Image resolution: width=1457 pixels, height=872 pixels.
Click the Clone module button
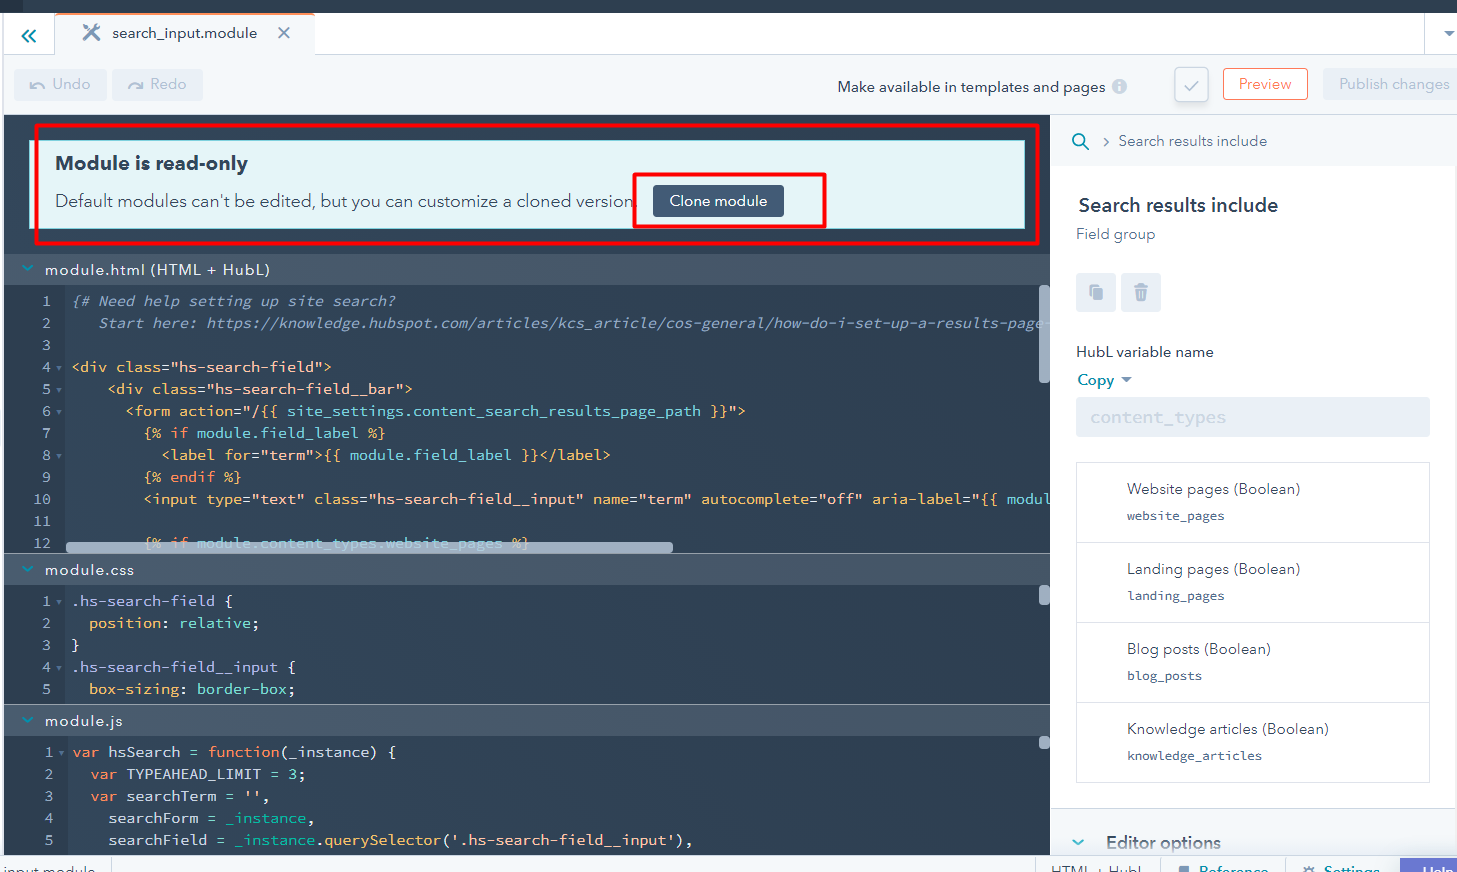coord(718,201)
